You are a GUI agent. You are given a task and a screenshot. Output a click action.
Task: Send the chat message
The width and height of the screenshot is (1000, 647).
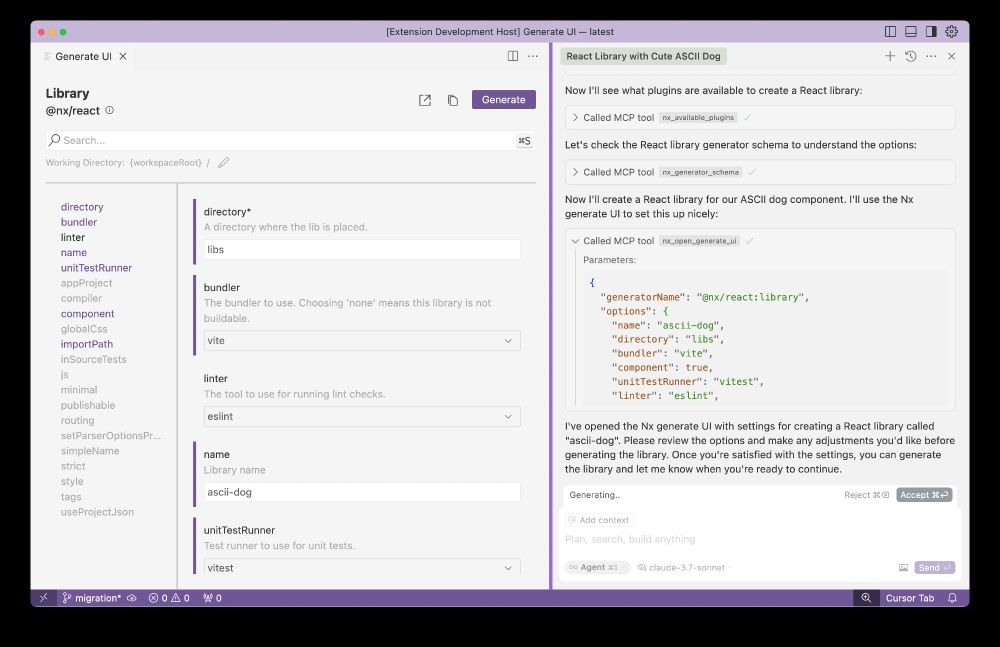click(x=934, y=567)
